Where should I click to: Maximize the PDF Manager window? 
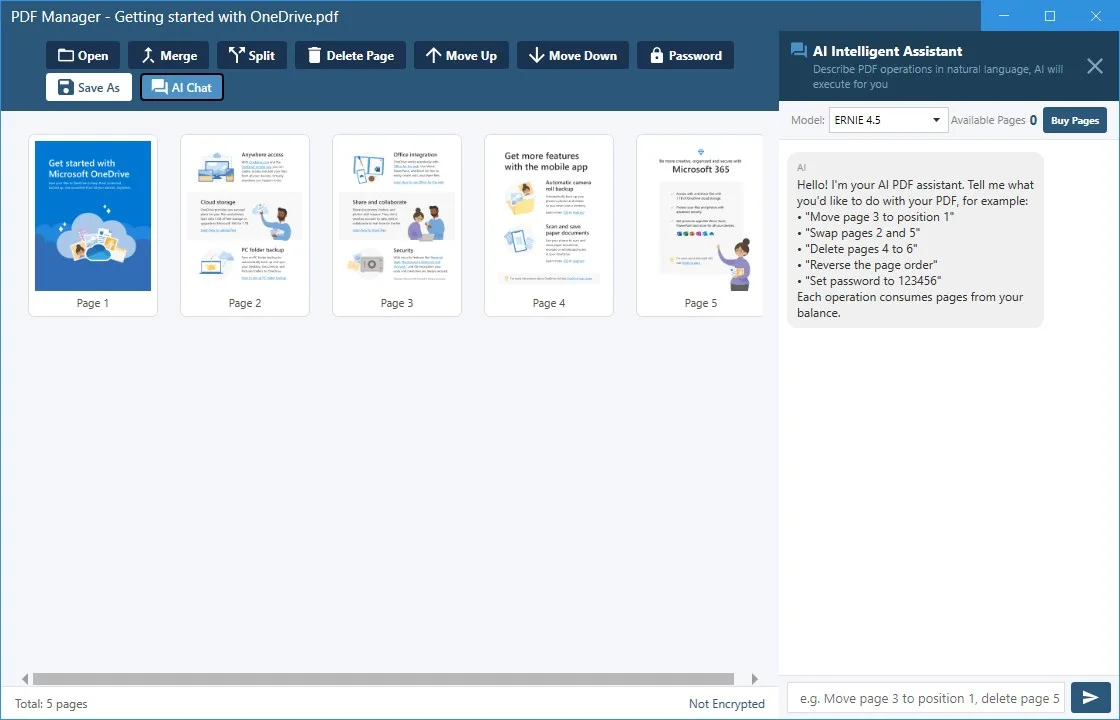pyautogui.click(x=1049, y=16)
